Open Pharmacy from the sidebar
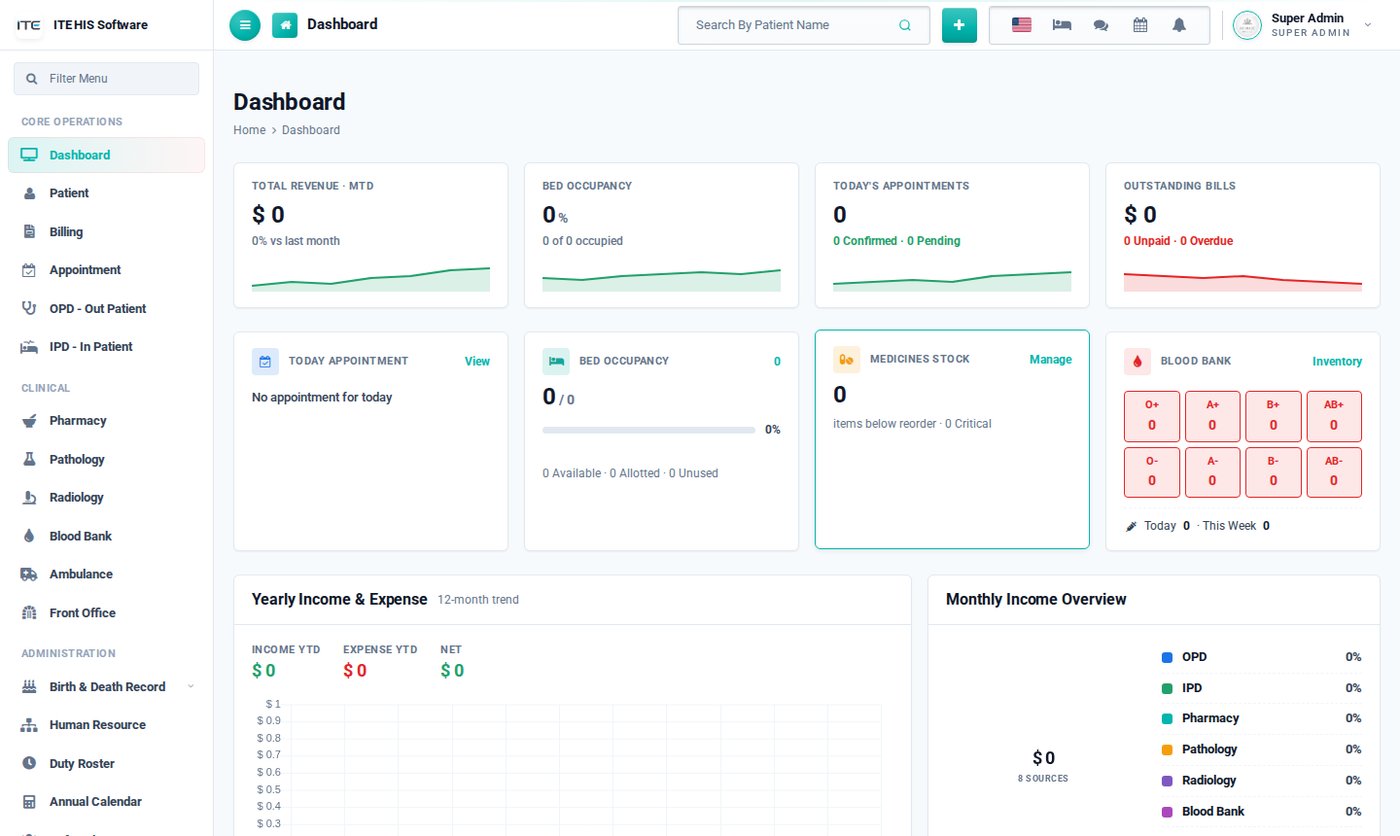Image resolution: width=1400 pixels, height=836 pixels. [106, 421]
